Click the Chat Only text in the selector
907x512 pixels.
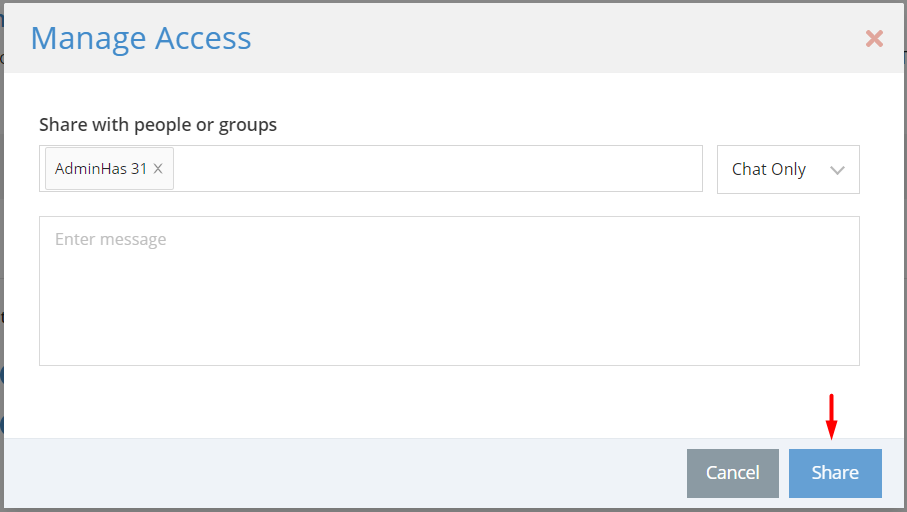tap(768, 169)
